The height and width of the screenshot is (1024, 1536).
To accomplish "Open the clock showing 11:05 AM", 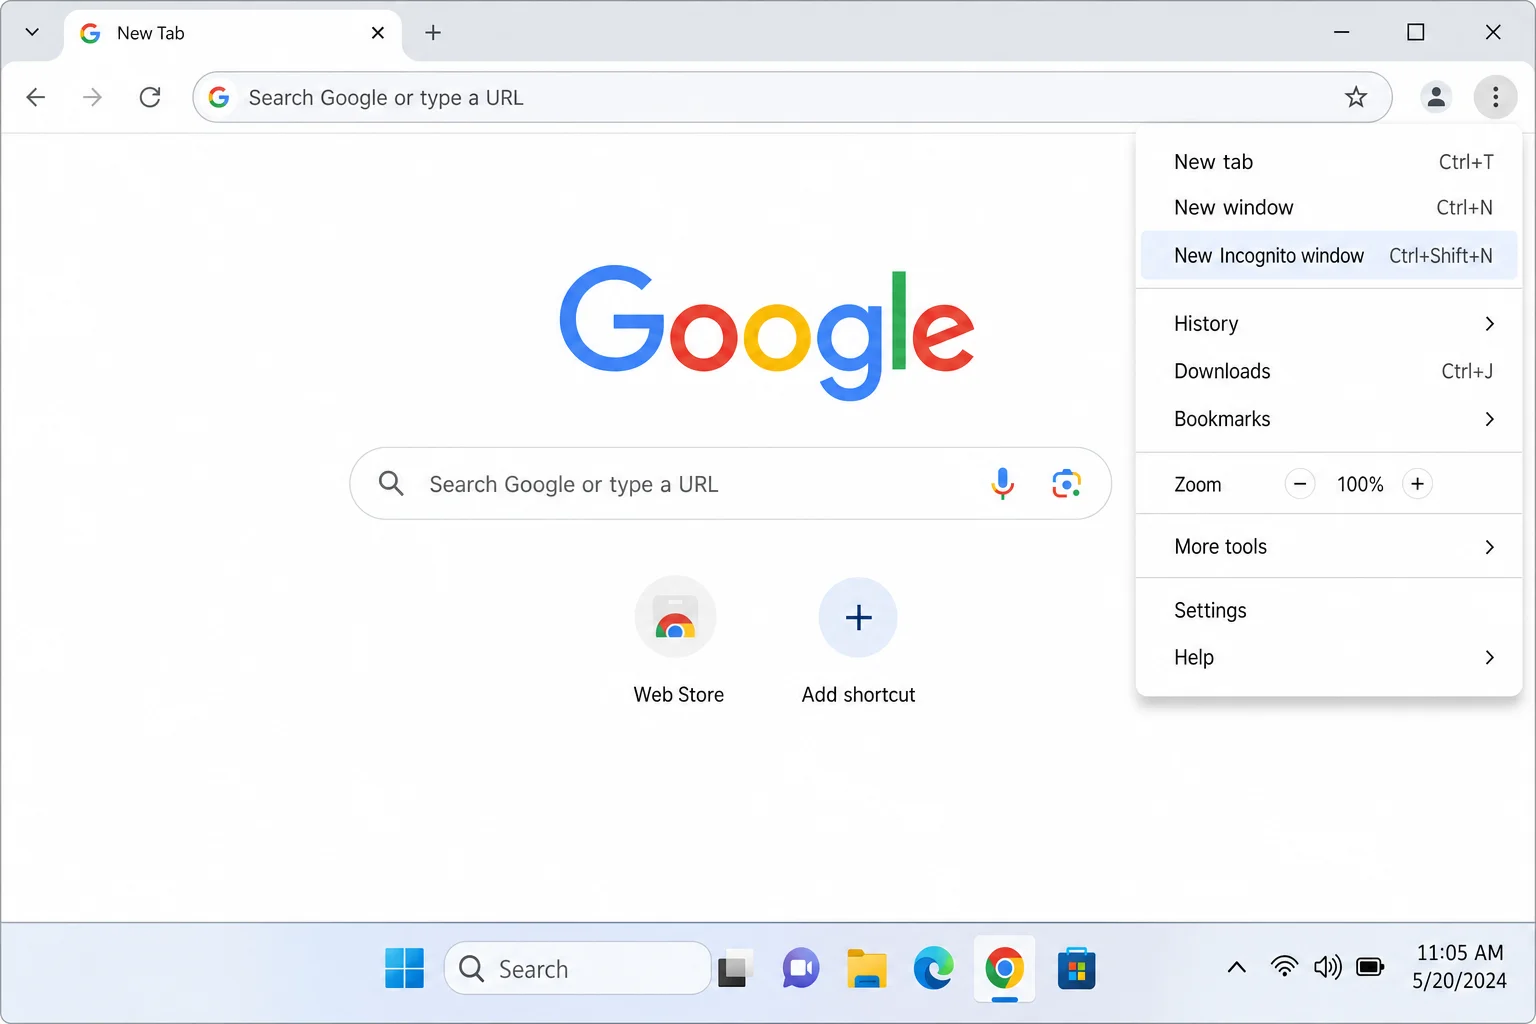I will (1460, 967).
